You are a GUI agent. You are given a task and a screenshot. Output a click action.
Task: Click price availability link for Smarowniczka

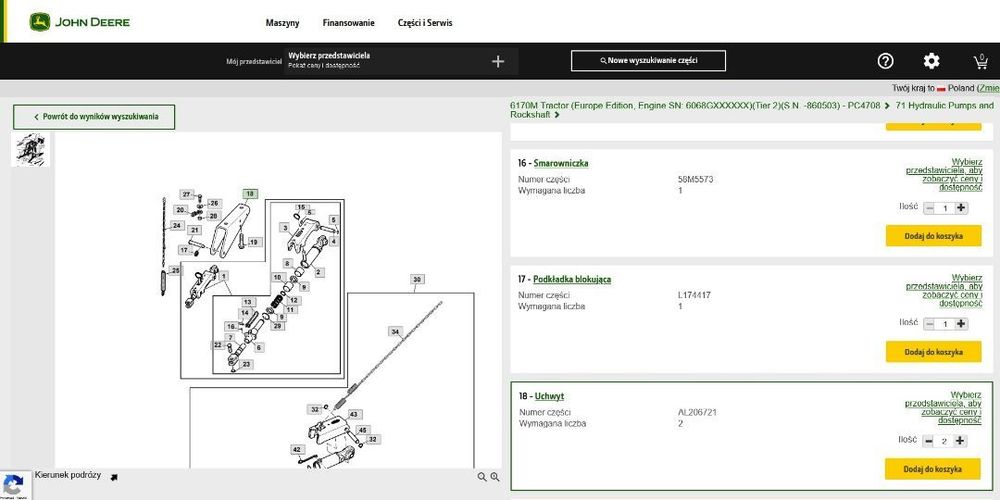(945, 175)
